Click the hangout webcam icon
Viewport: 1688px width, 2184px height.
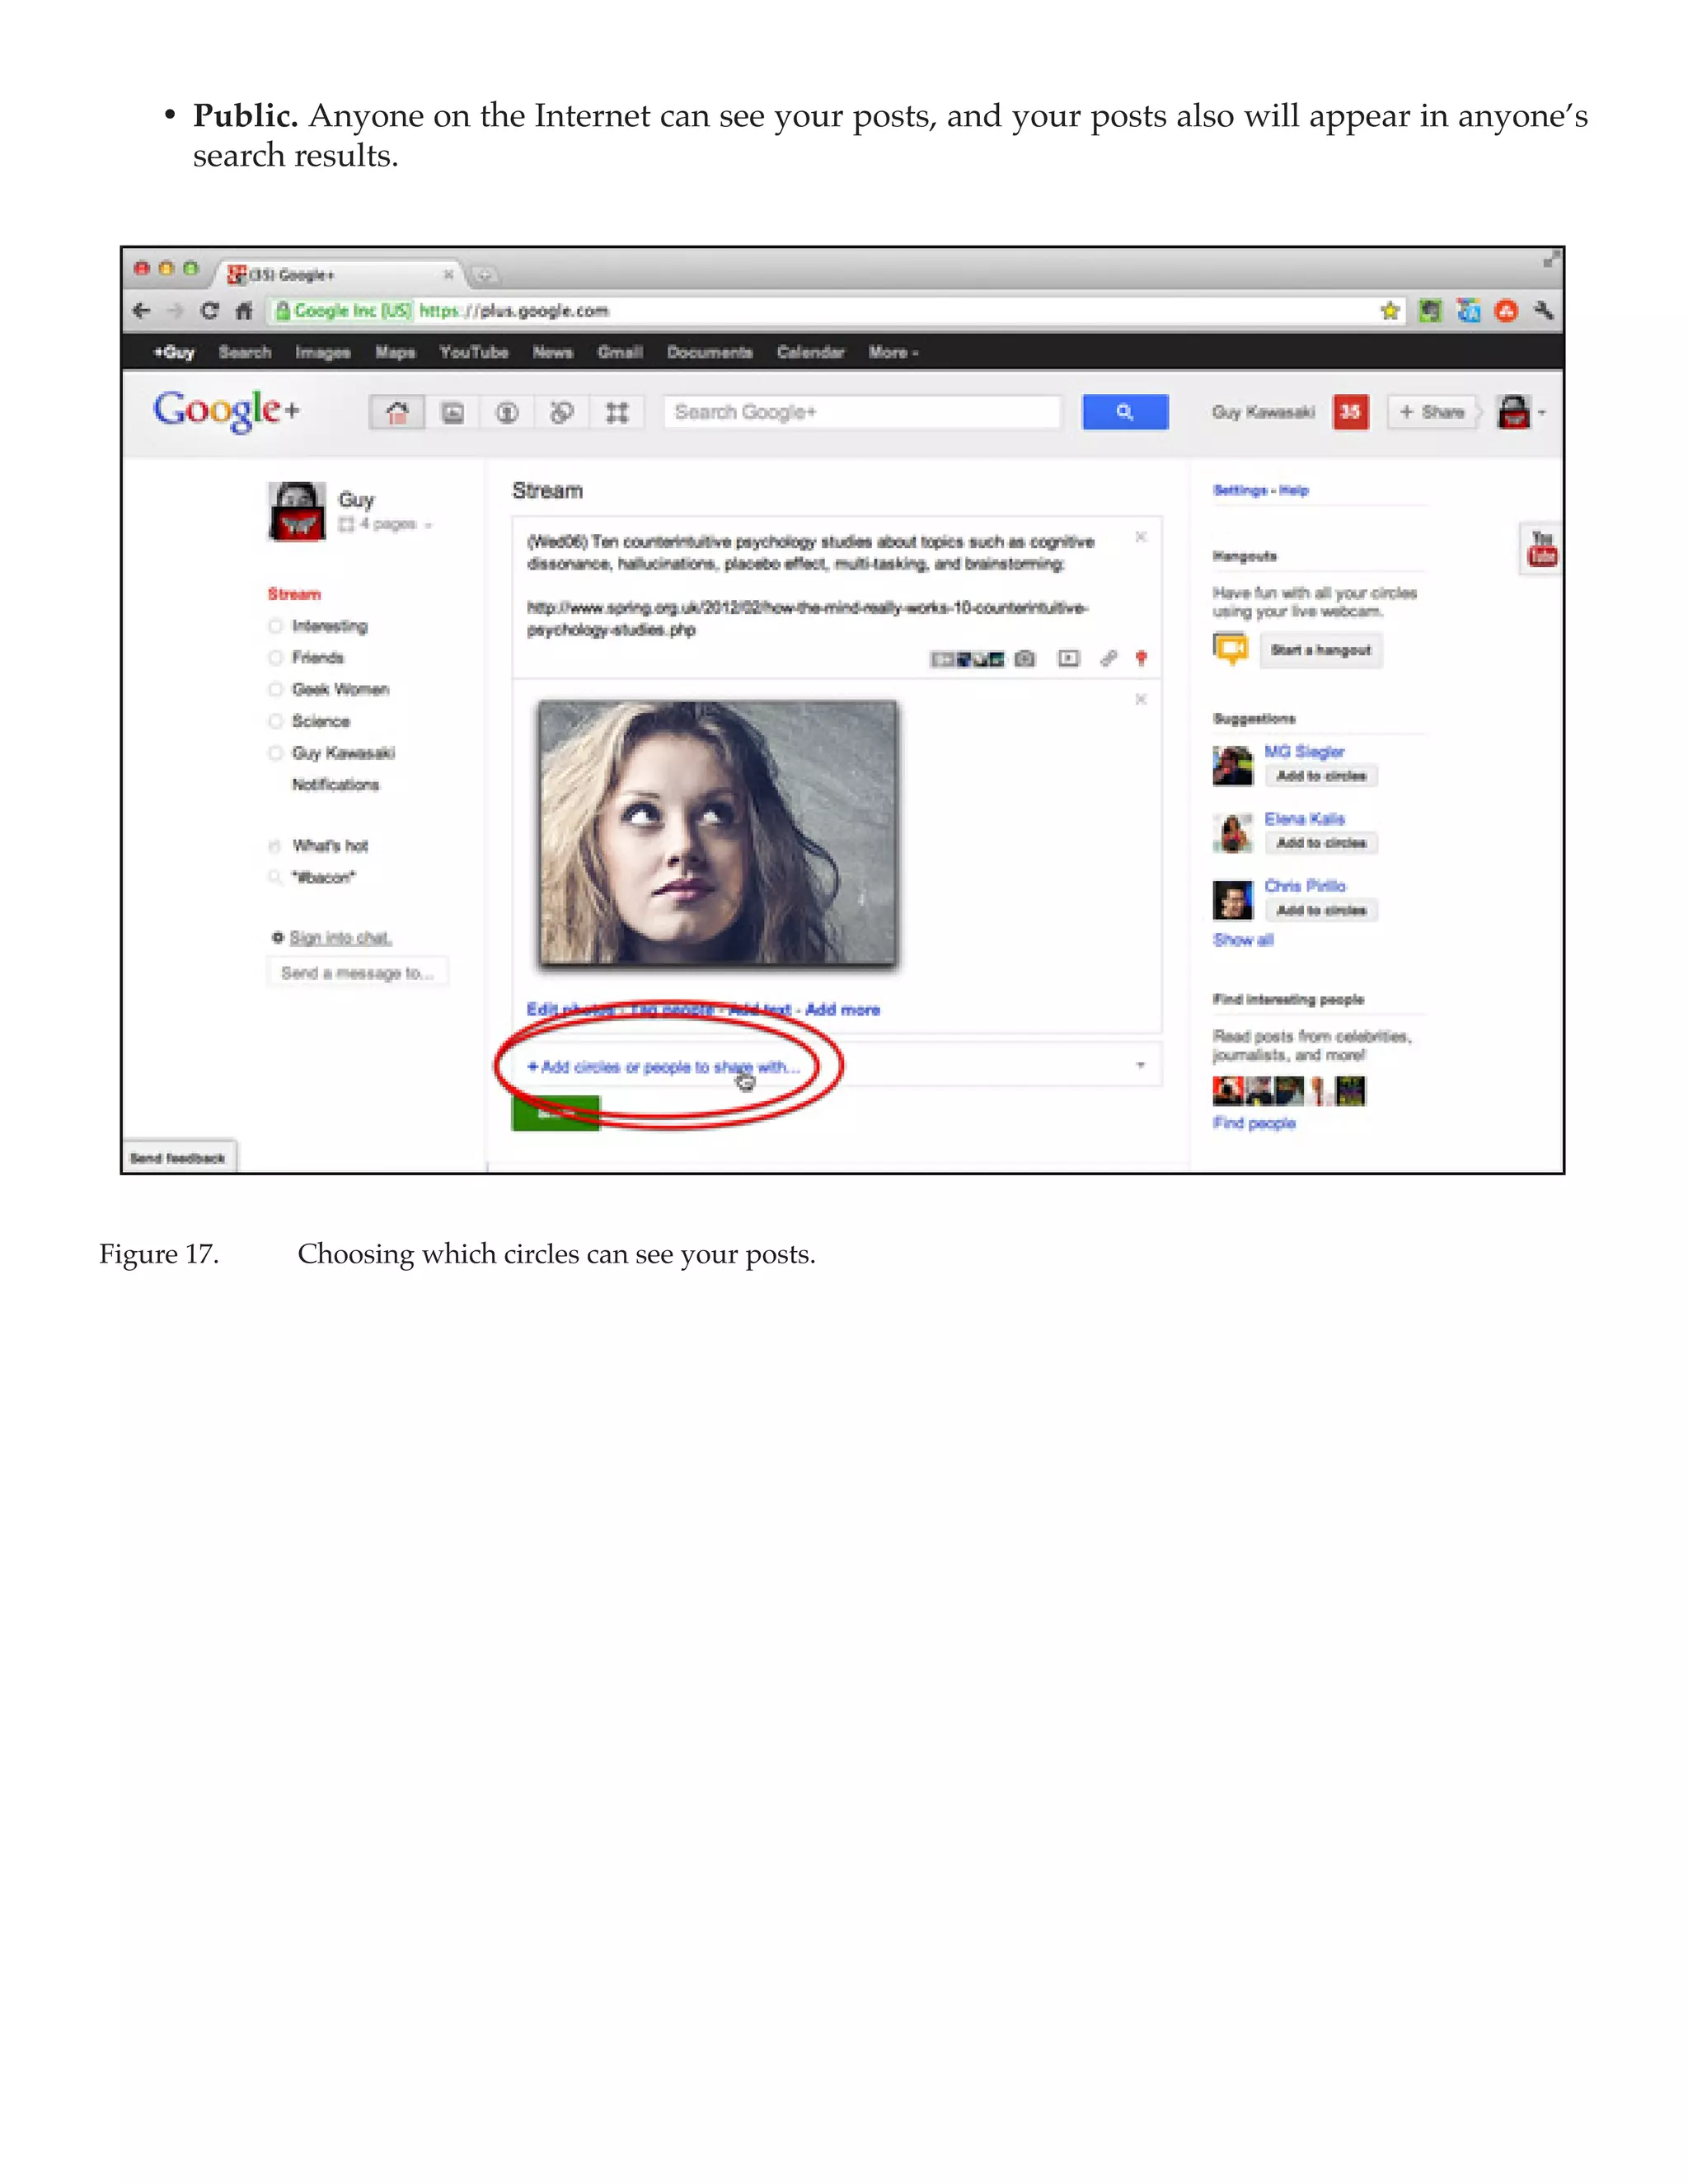(x=1231, y=649)
